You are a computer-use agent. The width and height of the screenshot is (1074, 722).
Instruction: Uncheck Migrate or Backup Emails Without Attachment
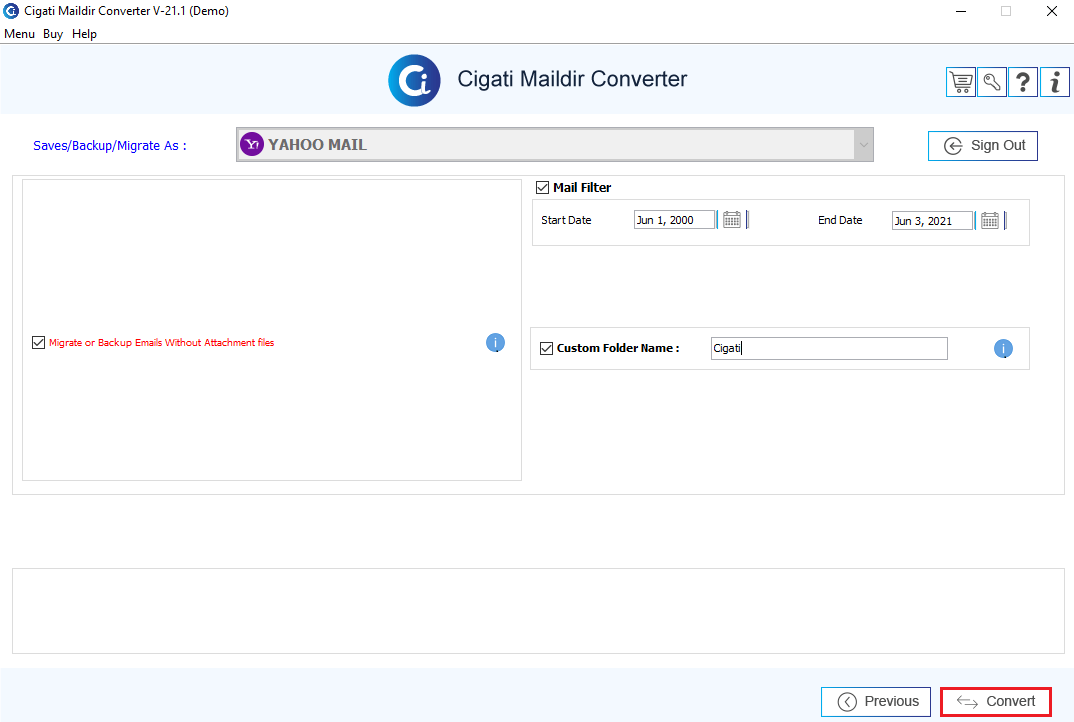click(38, 343)
